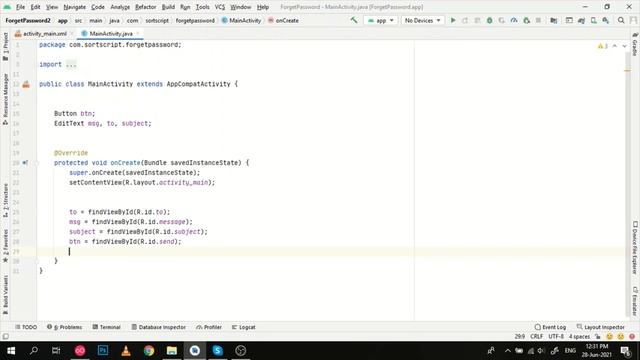Click the Attach Debugger to process icon

(x=527, y=20)
